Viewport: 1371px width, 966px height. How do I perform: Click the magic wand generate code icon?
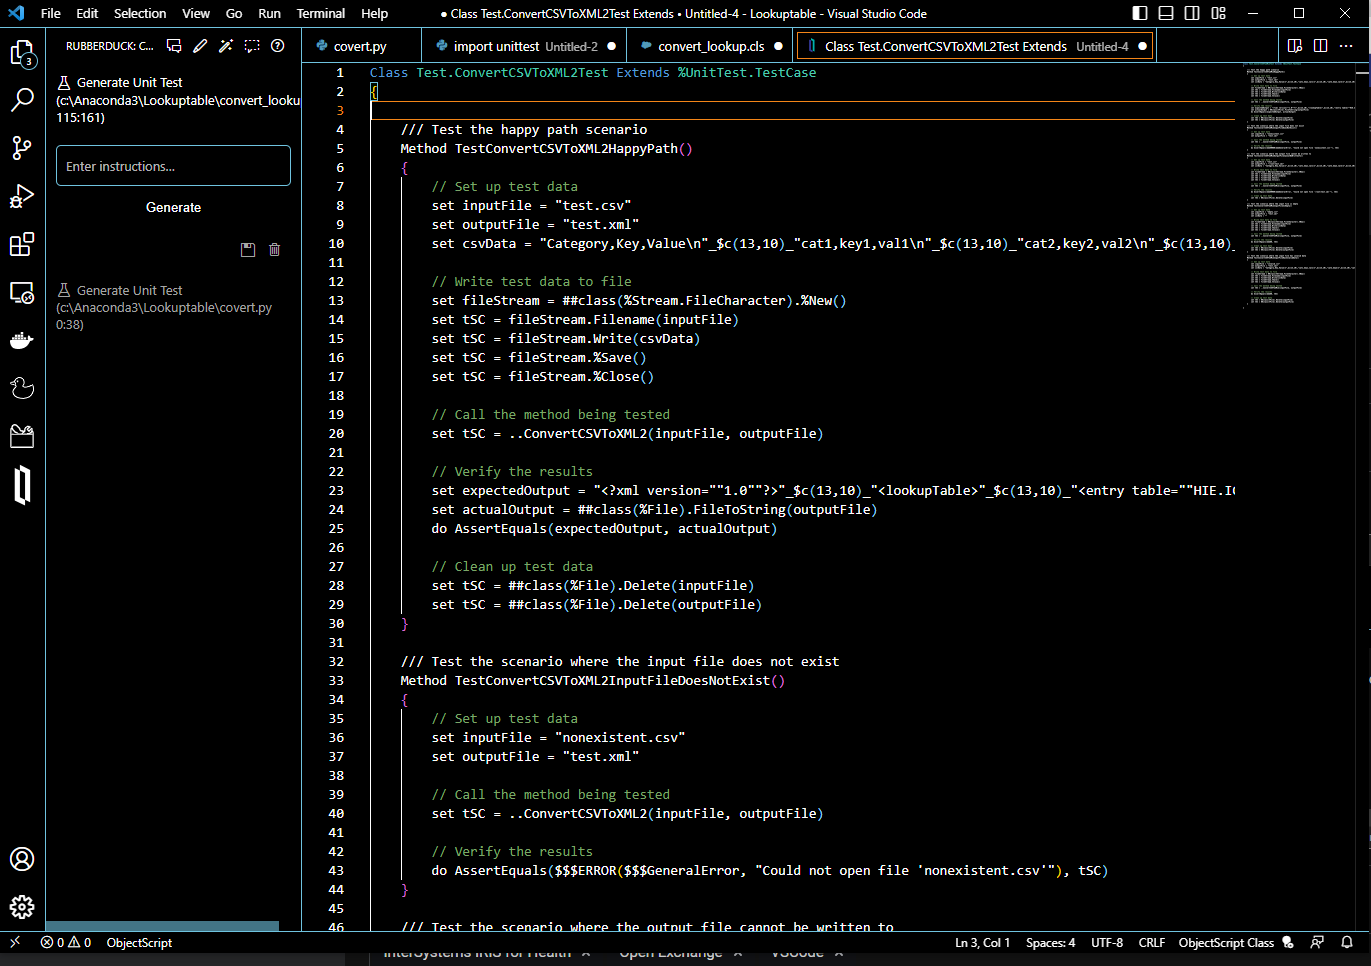tap(226, 46)
